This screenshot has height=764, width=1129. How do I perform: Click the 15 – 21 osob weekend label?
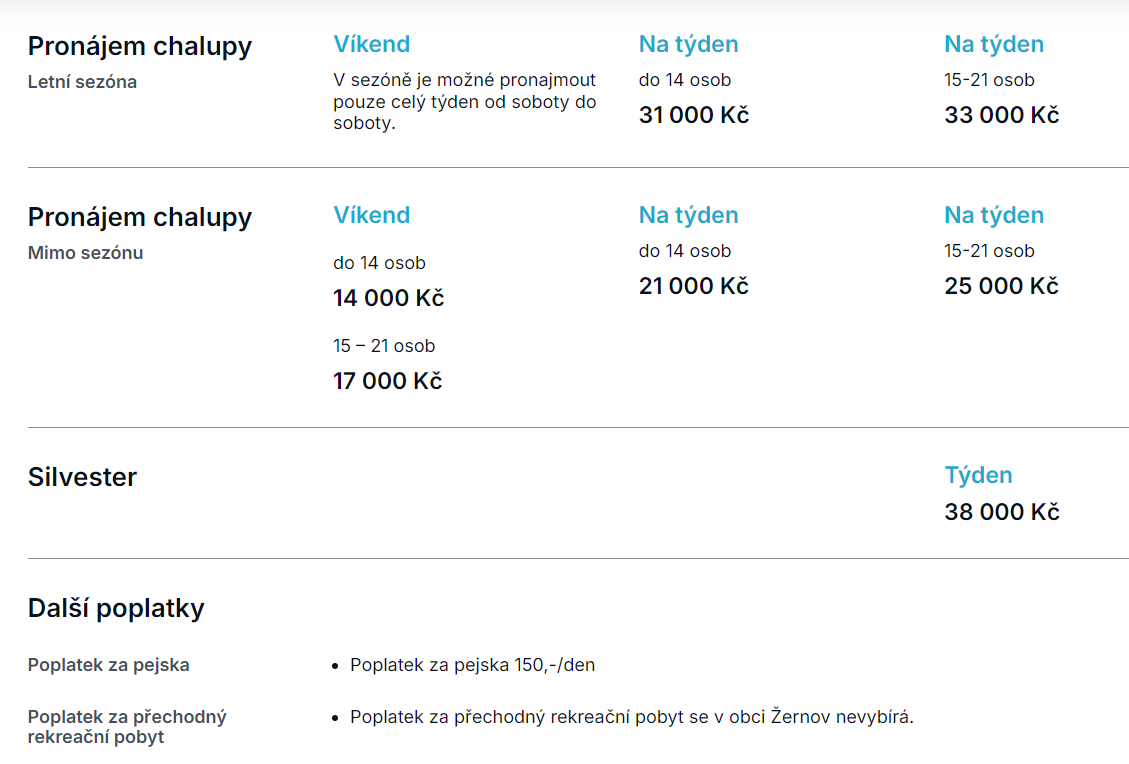[384, 346]
